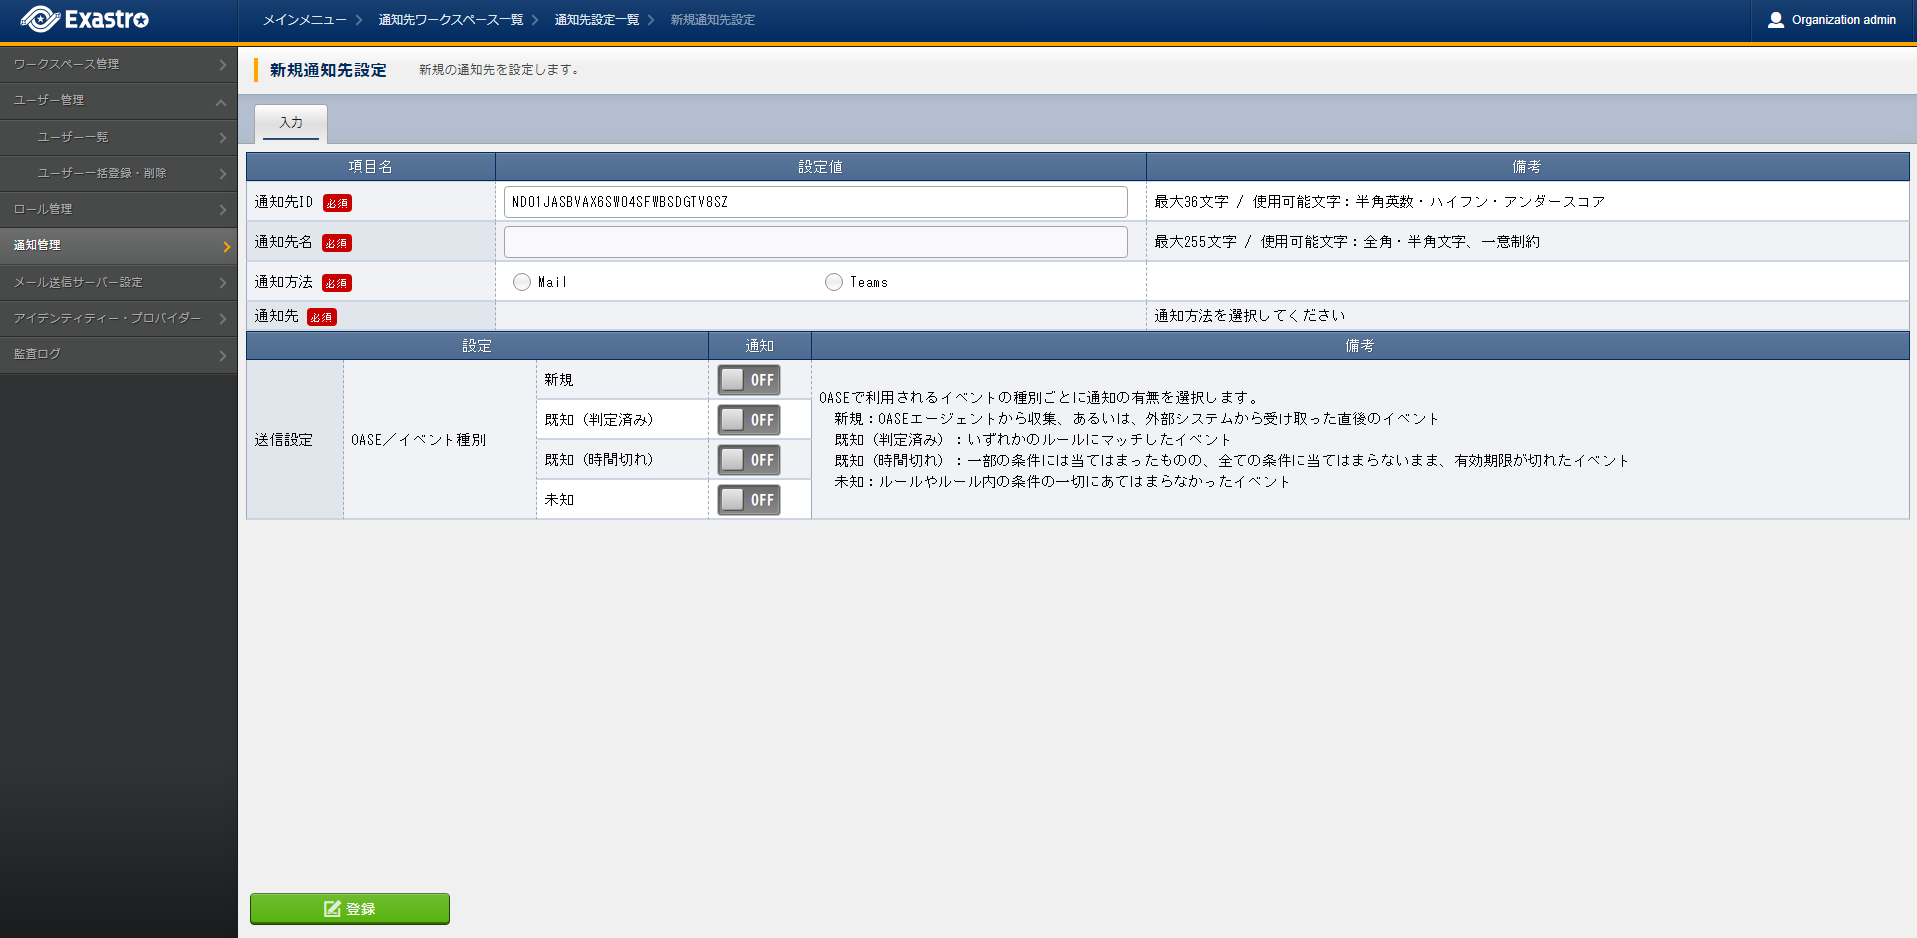
Task: Switch to the 入力 tab
Action: [x=291, y=123]
